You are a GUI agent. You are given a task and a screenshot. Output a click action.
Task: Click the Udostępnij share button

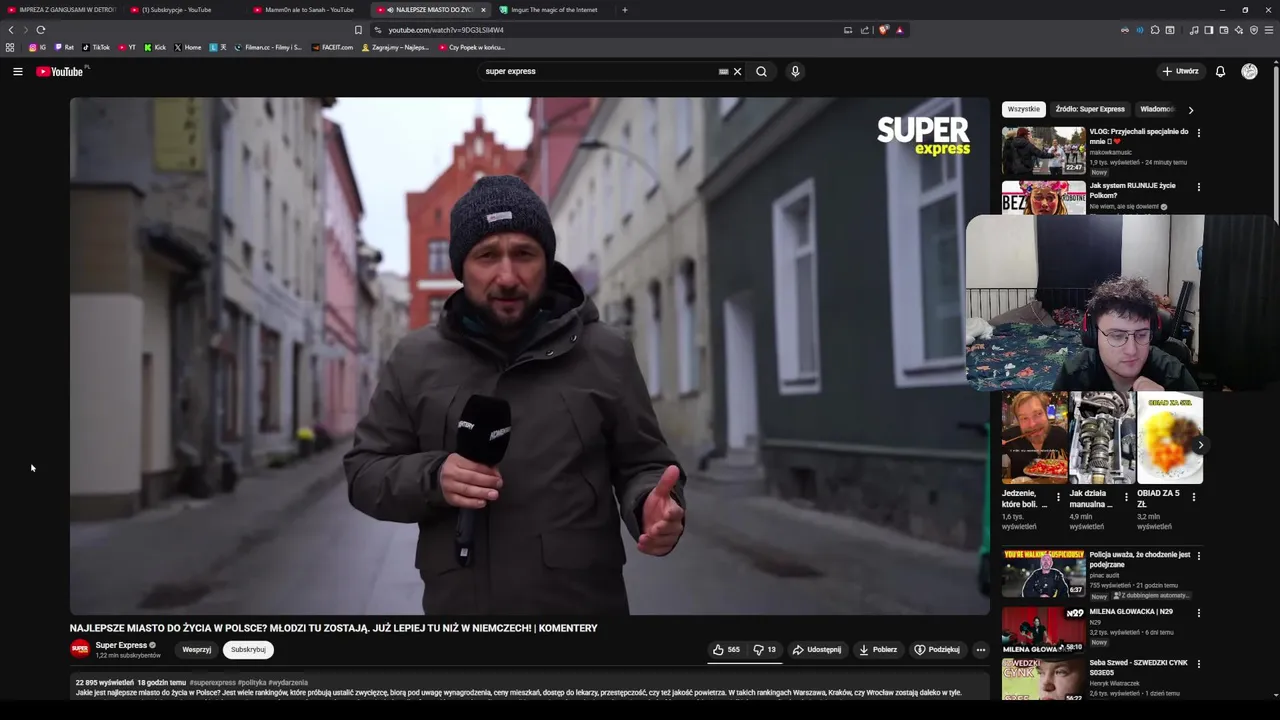pos(817,649)
